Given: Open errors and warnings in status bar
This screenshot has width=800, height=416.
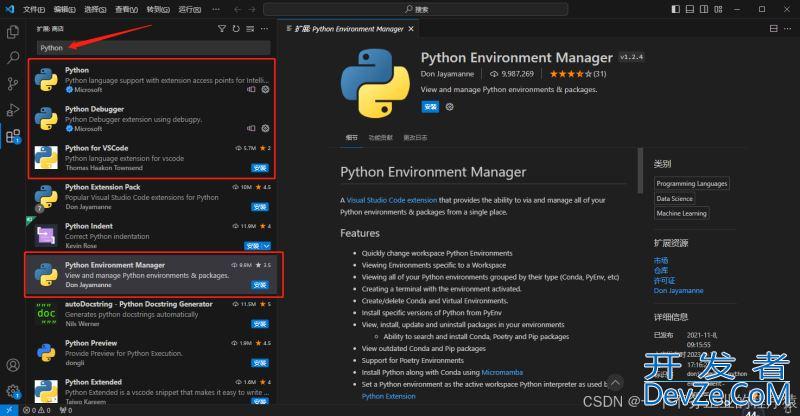Looking at the screenshot, I should tap(37, 410).
